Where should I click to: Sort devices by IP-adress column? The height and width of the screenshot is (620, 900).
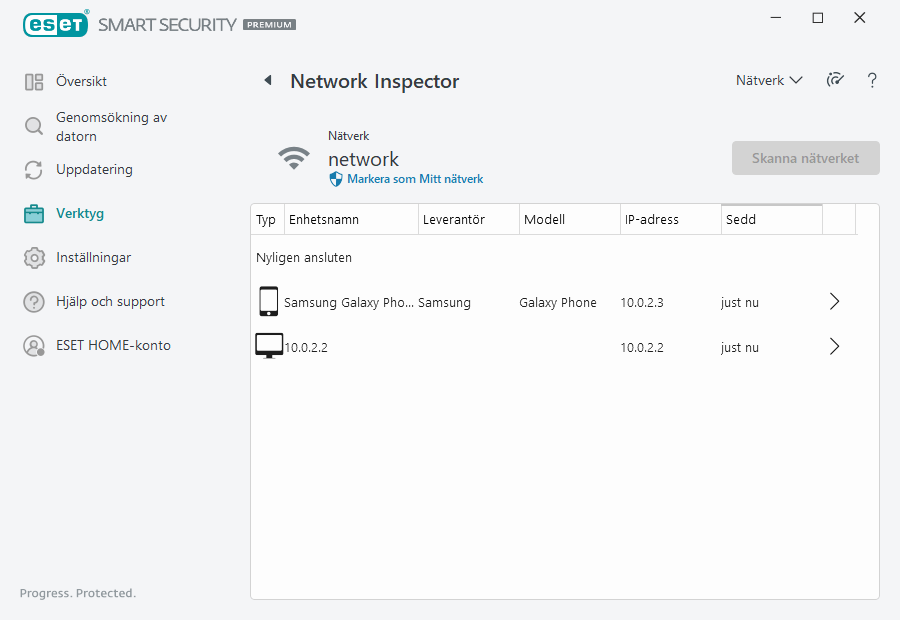coord(670,220)
